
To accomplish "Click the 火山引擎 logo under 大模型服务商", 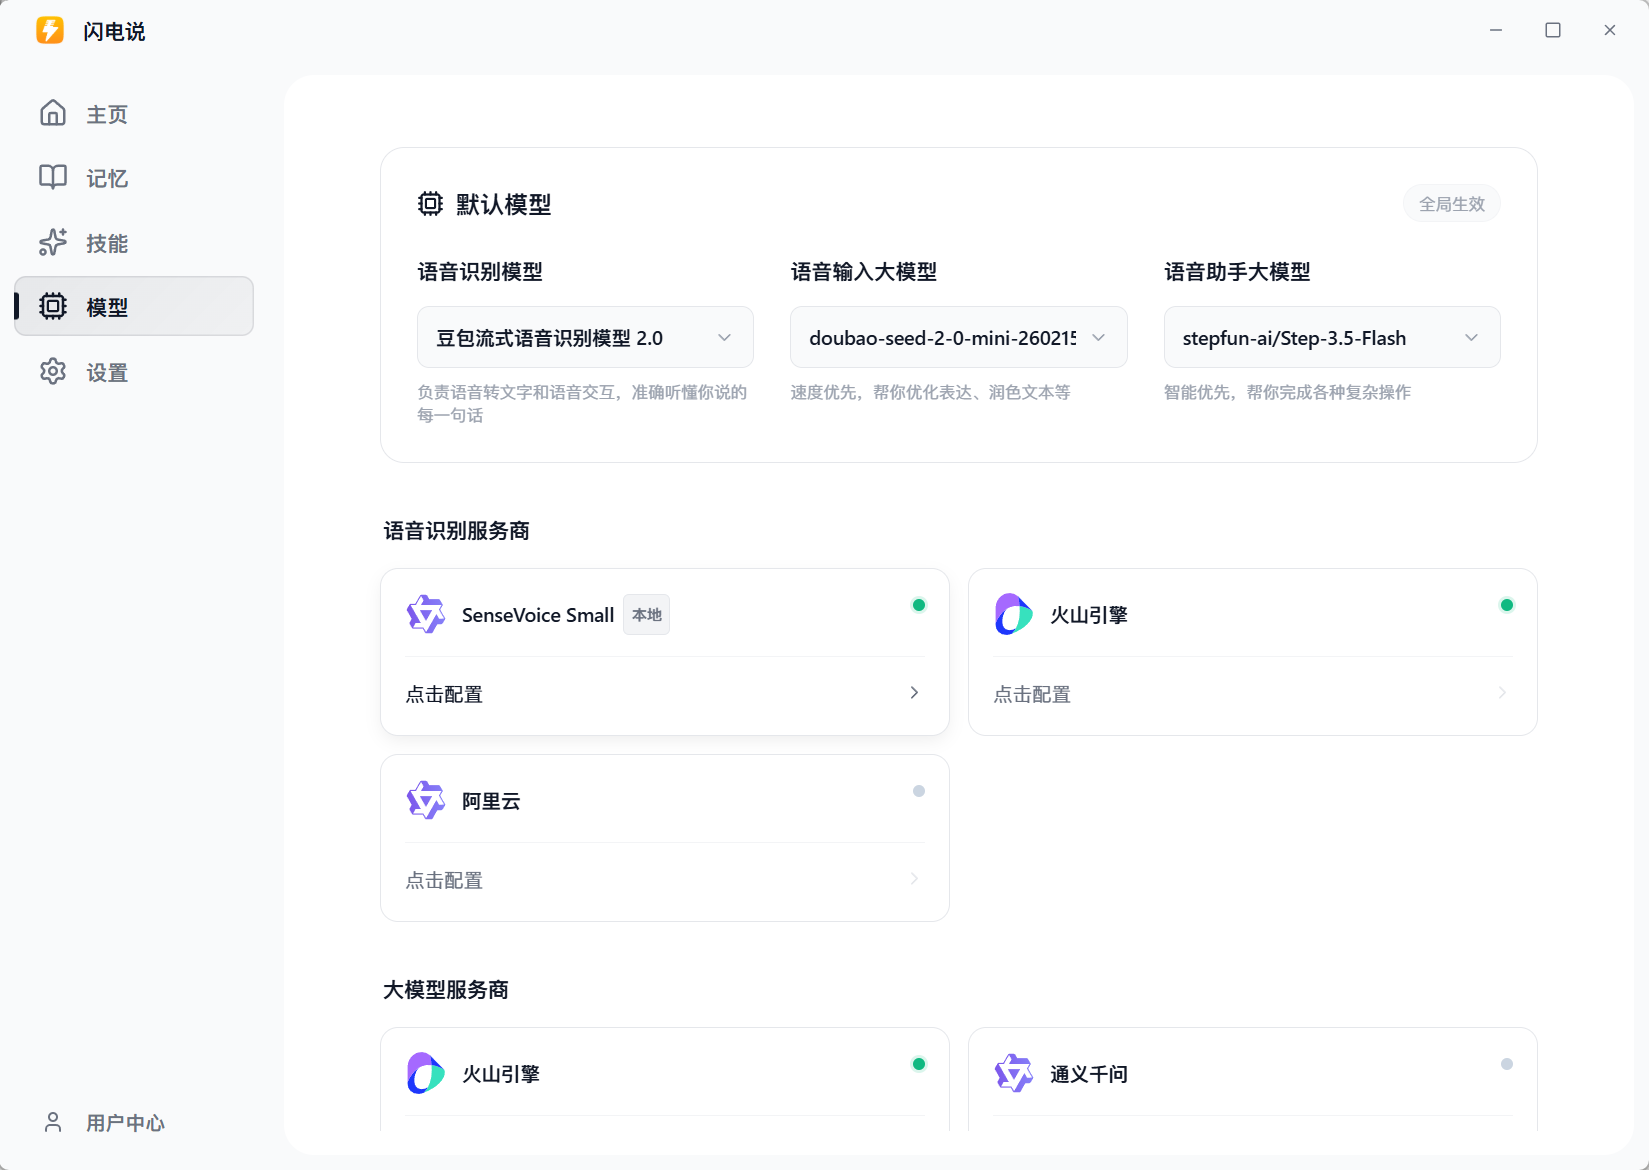I will [x=426, y=1073].
